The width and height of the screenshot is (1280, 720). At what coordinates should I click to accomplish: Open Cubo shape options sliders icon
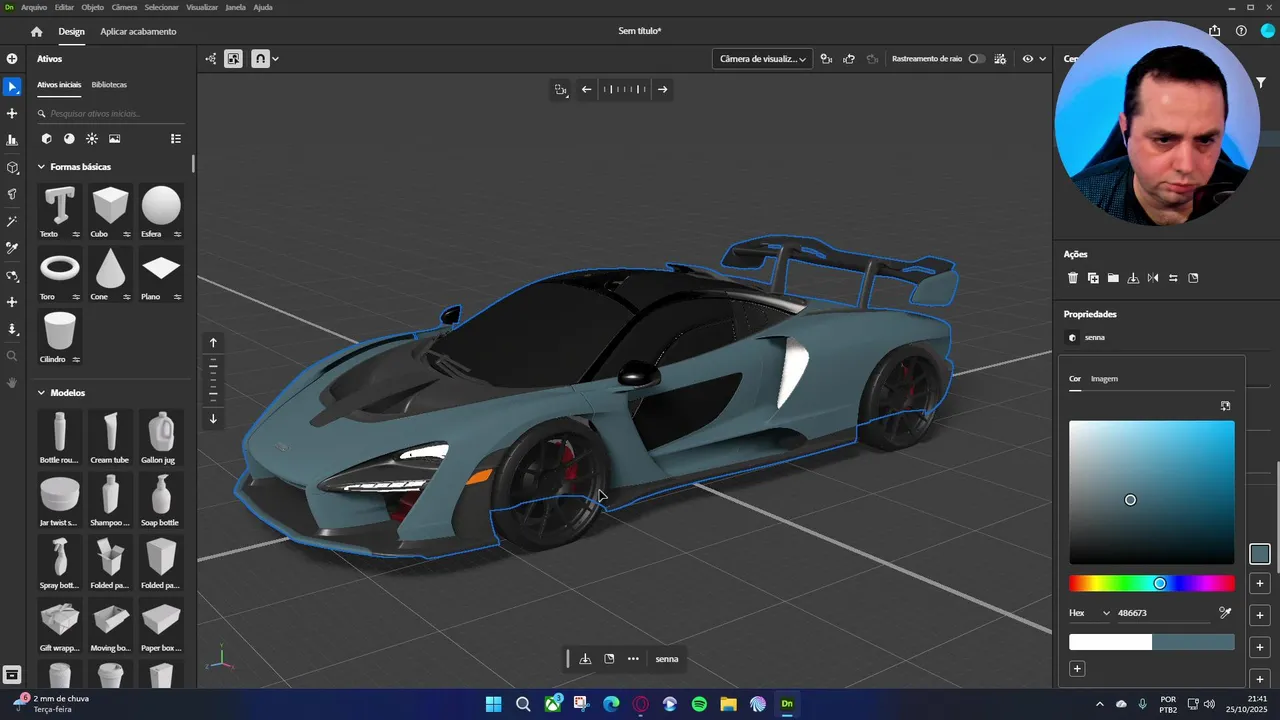127,234
